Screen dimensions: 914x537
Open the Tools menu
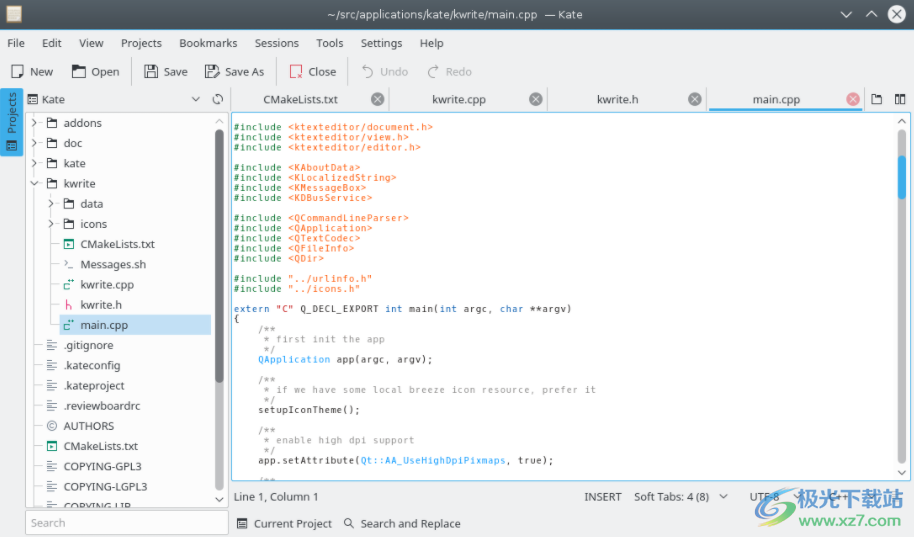[329, 43]
